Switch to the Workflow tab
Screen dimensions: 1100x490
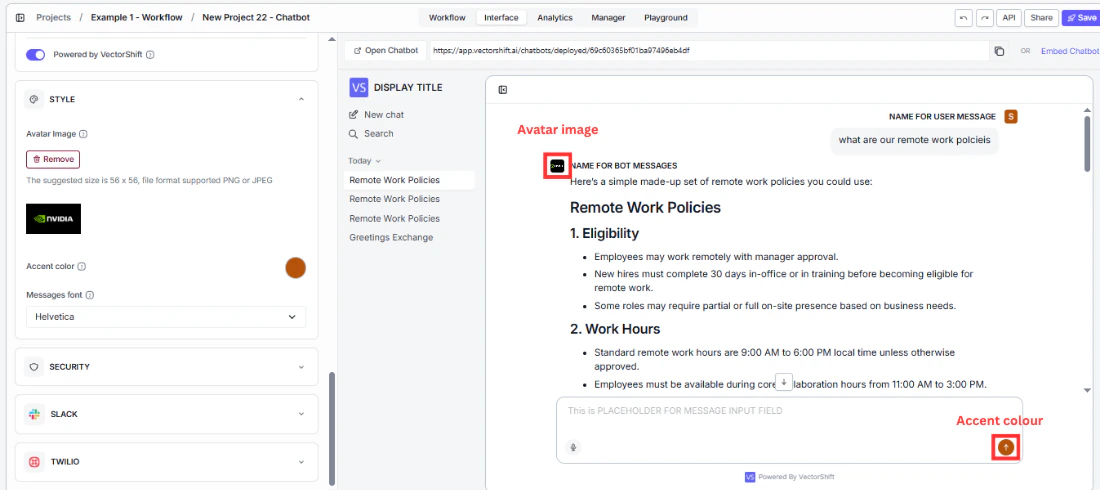point(447,18)
